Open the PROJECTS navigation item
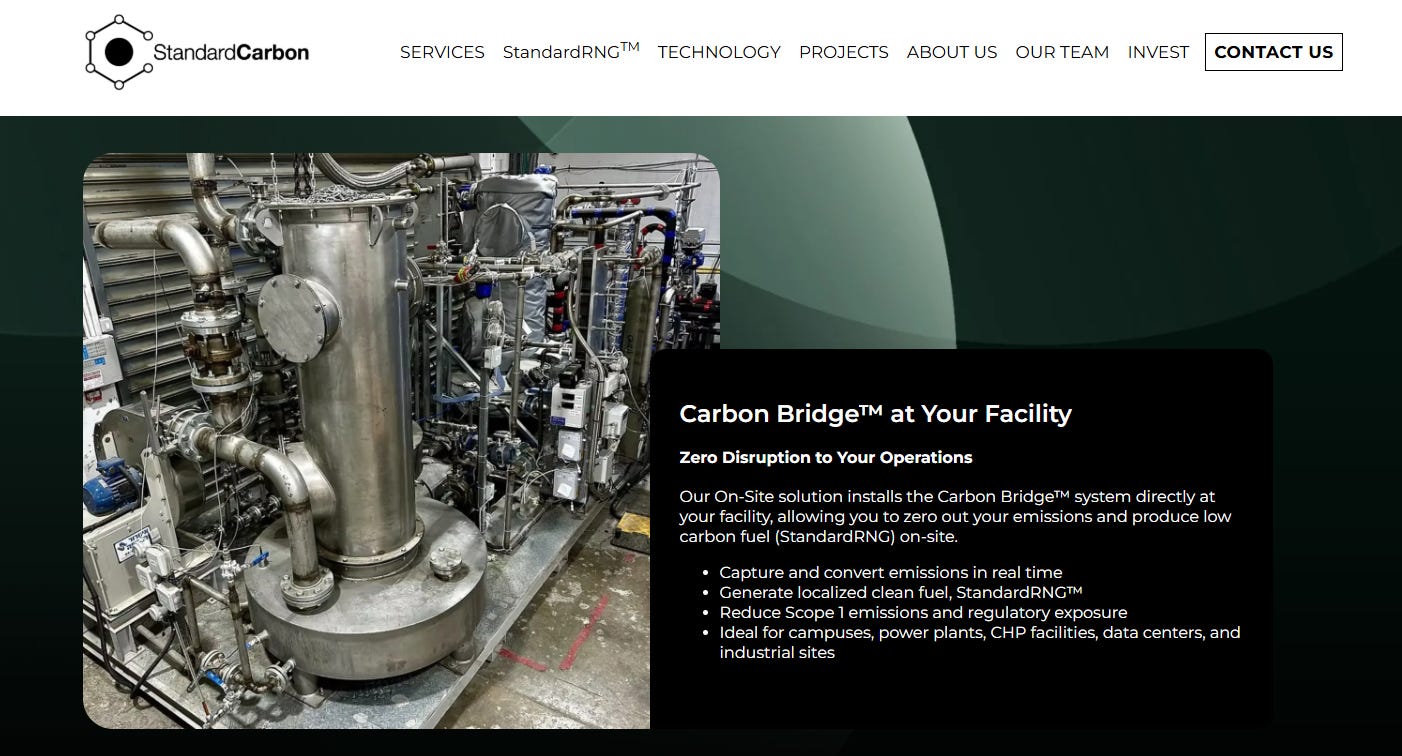The width and height of the screenshot is (1402, 756). [x=844, y=52]
